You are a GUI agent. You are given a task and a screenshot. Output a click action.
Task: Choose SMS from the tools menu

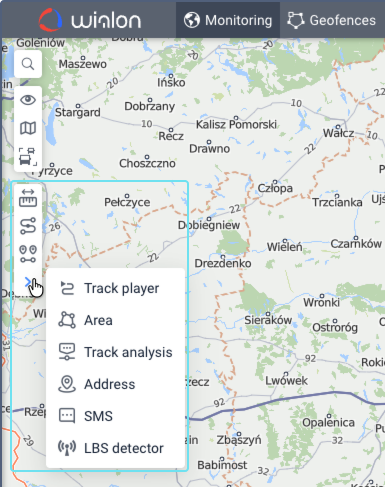click(115, 416)
